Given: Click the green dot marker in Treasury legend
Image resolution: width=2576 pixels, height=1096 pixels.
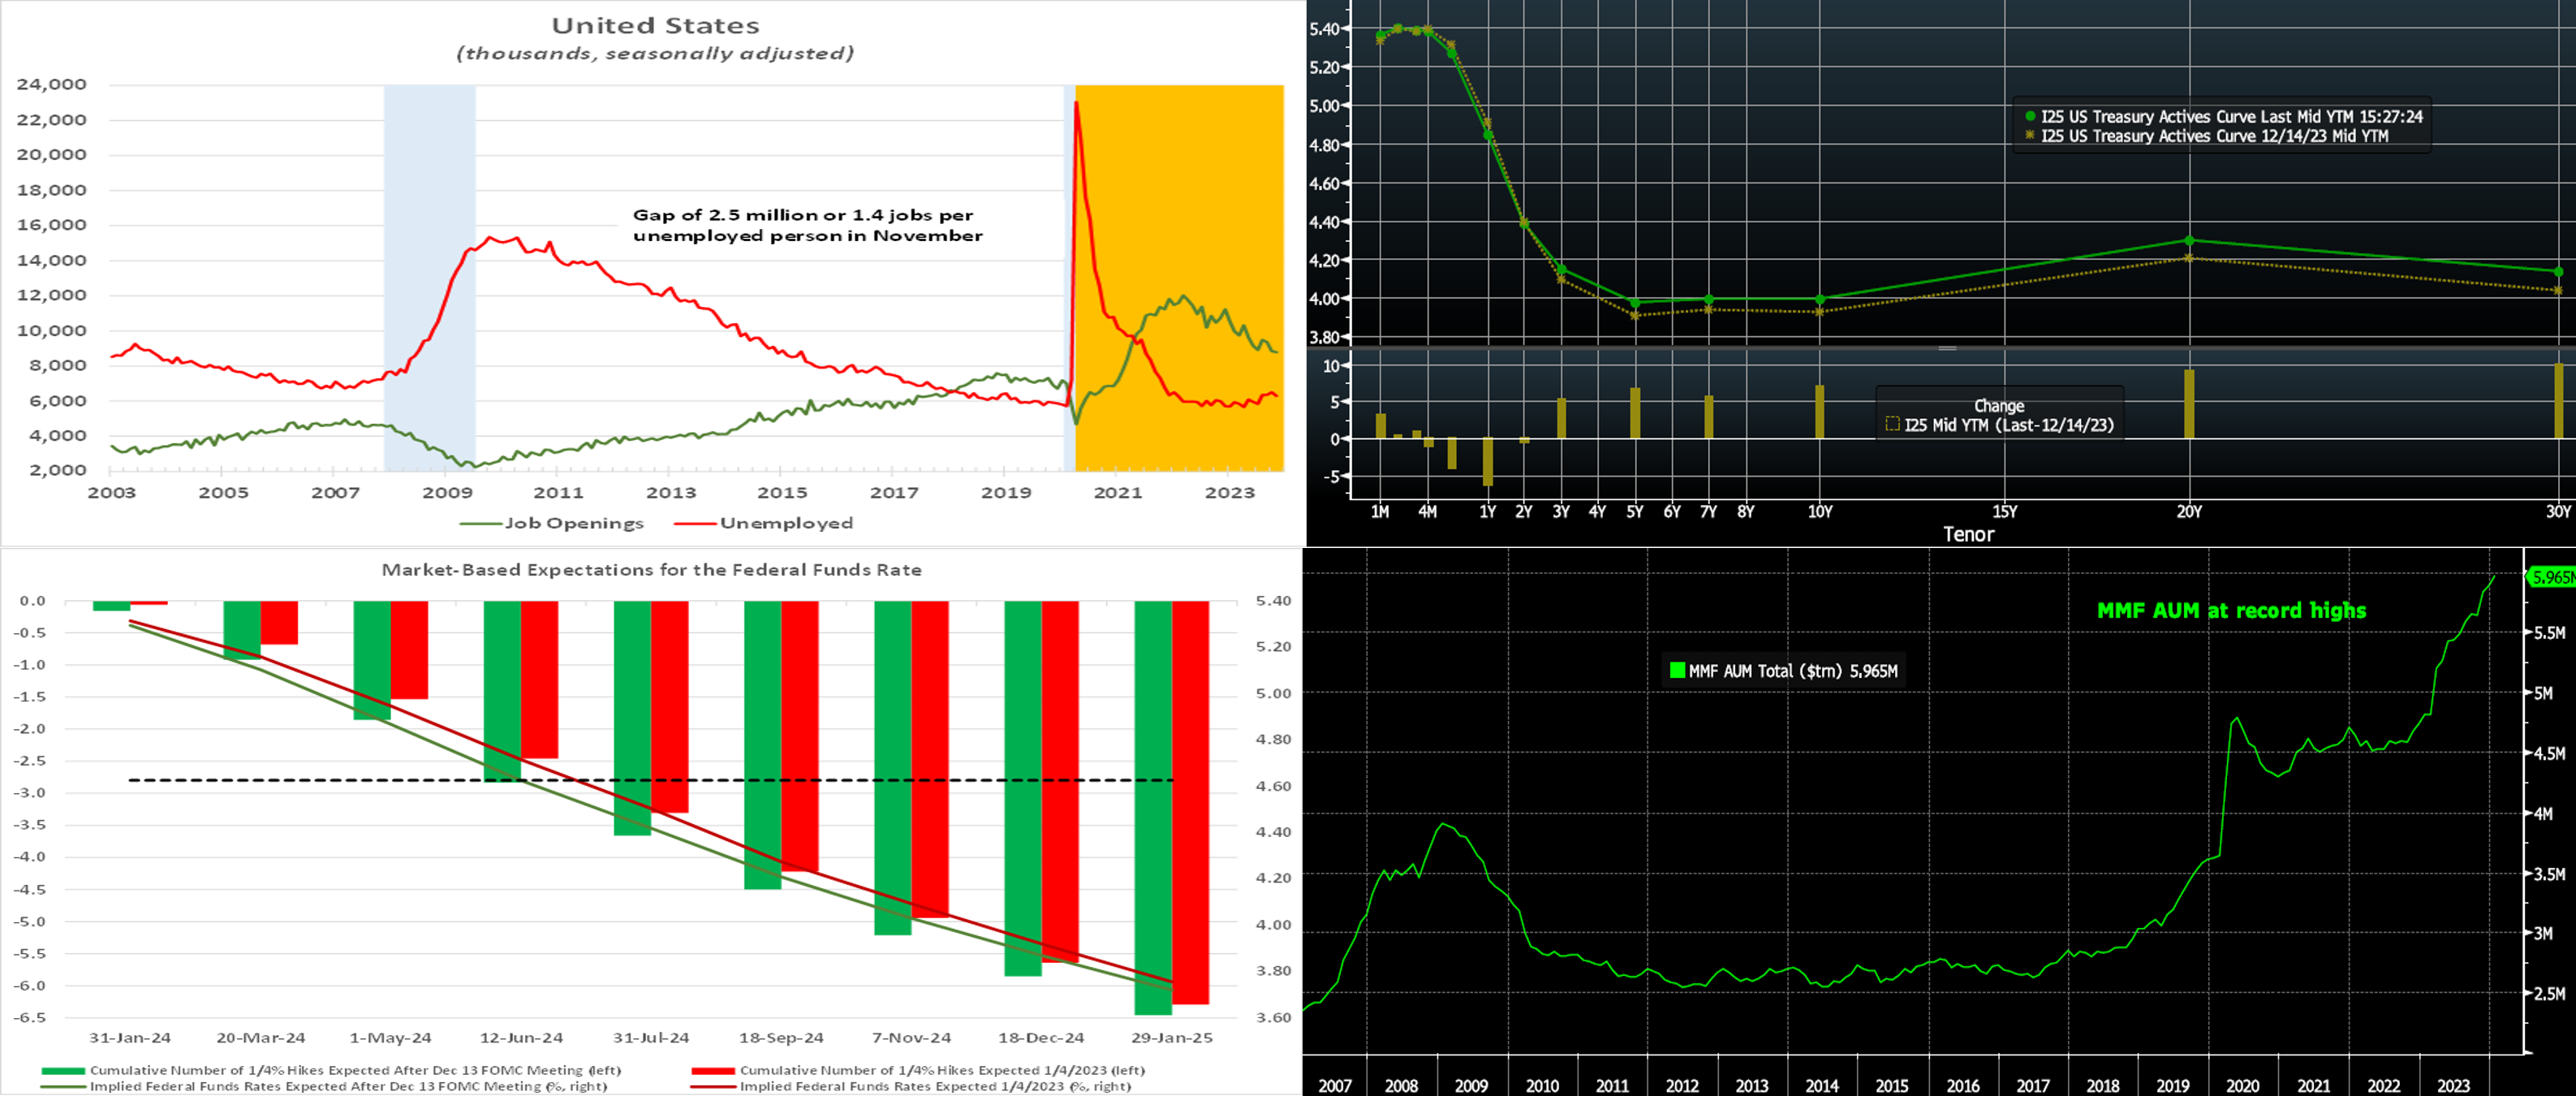Looking at the screenshot, I should (x=2030, y=117).
